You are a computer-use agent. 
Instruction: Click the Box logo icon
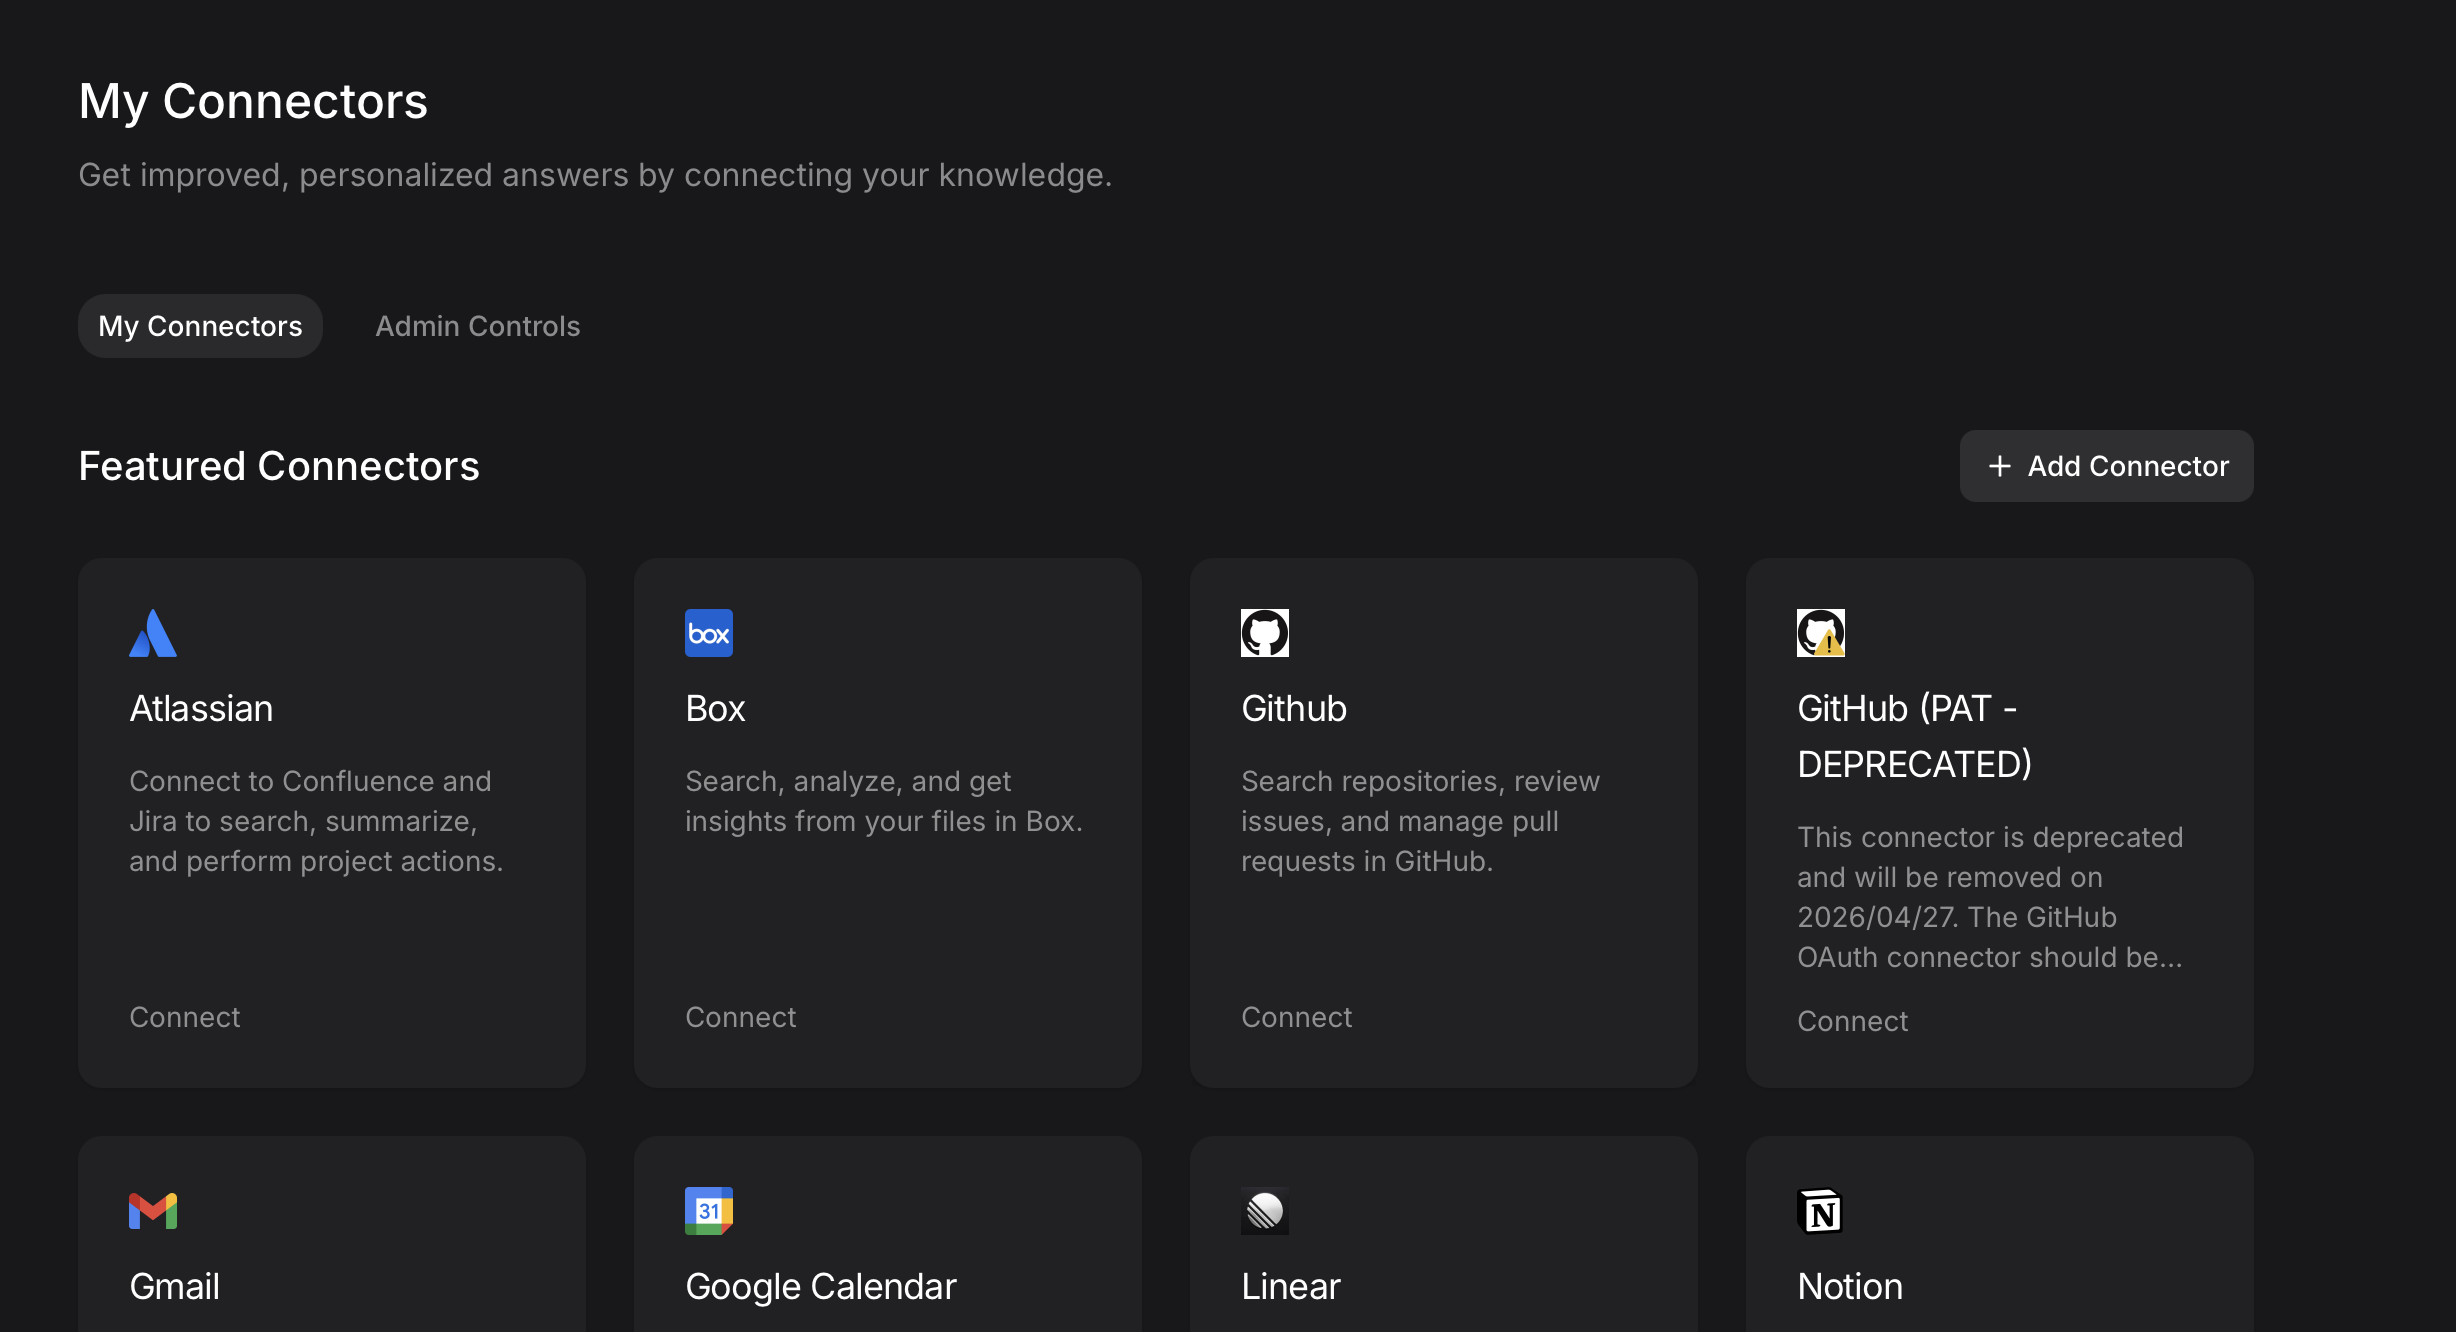[x=709, y=633]
